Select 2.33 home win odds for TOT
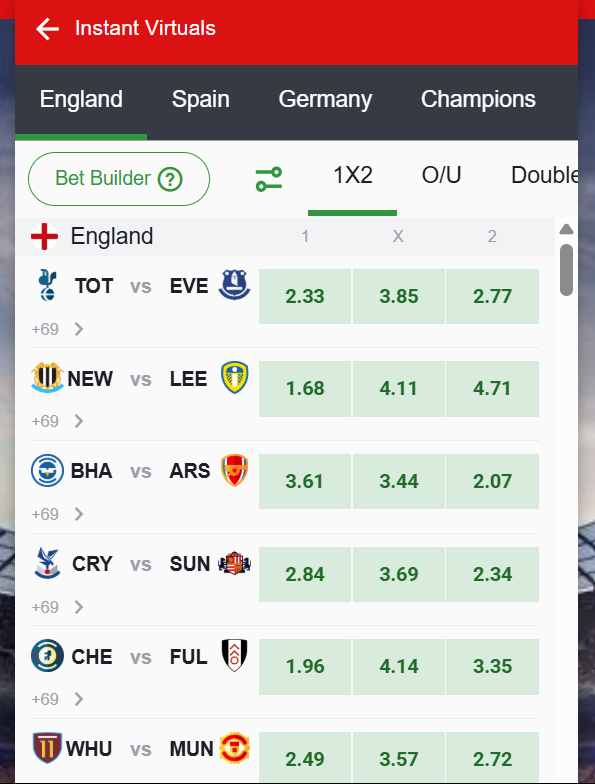The image size is (595, 784). tap(305, 296)
